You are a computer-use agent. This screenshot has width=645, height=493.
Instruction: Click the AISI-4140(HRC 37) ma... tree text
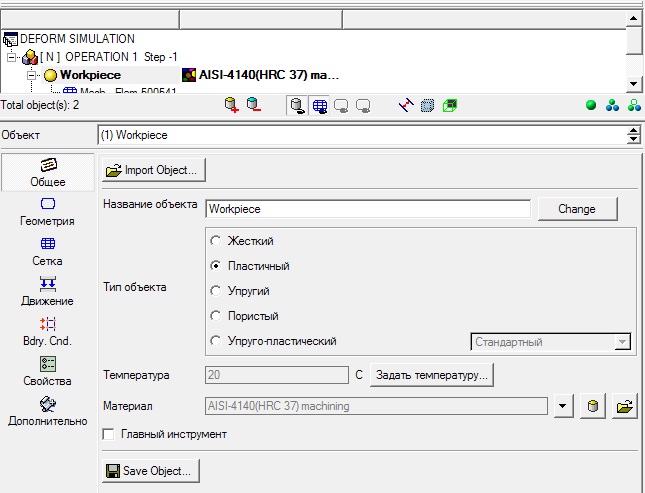pyautogui.click(x=269, y=75)
